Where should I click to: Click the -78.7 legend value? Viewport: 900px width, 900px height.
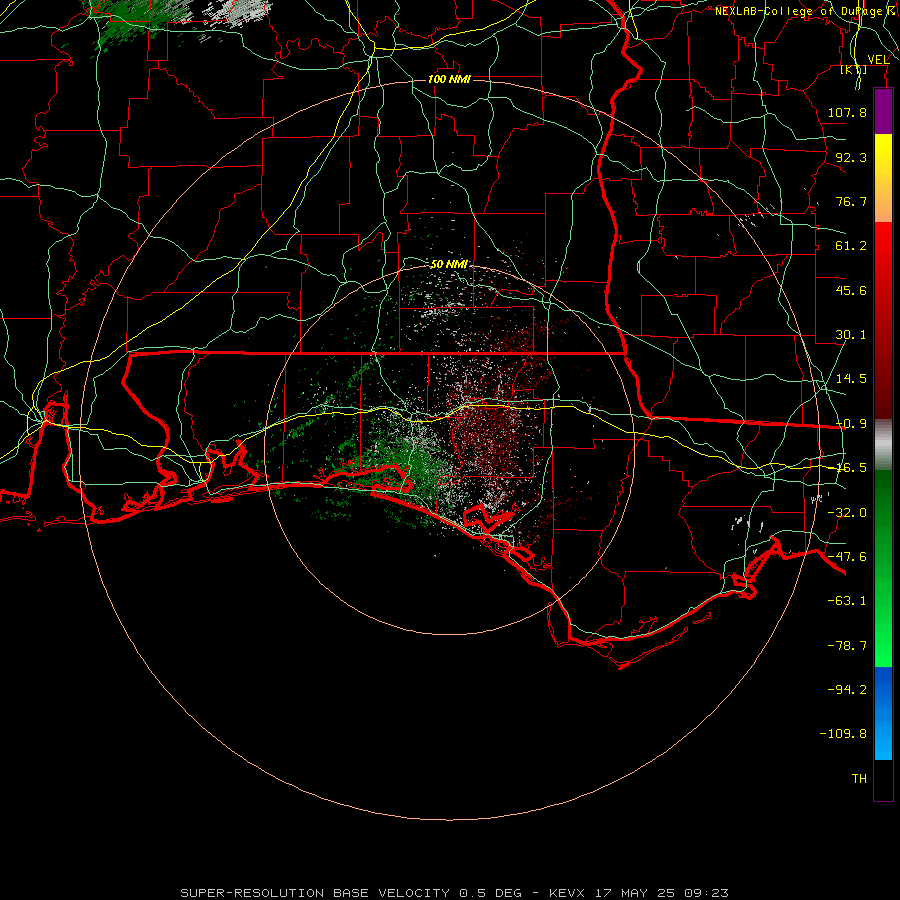tap(847, 646)
